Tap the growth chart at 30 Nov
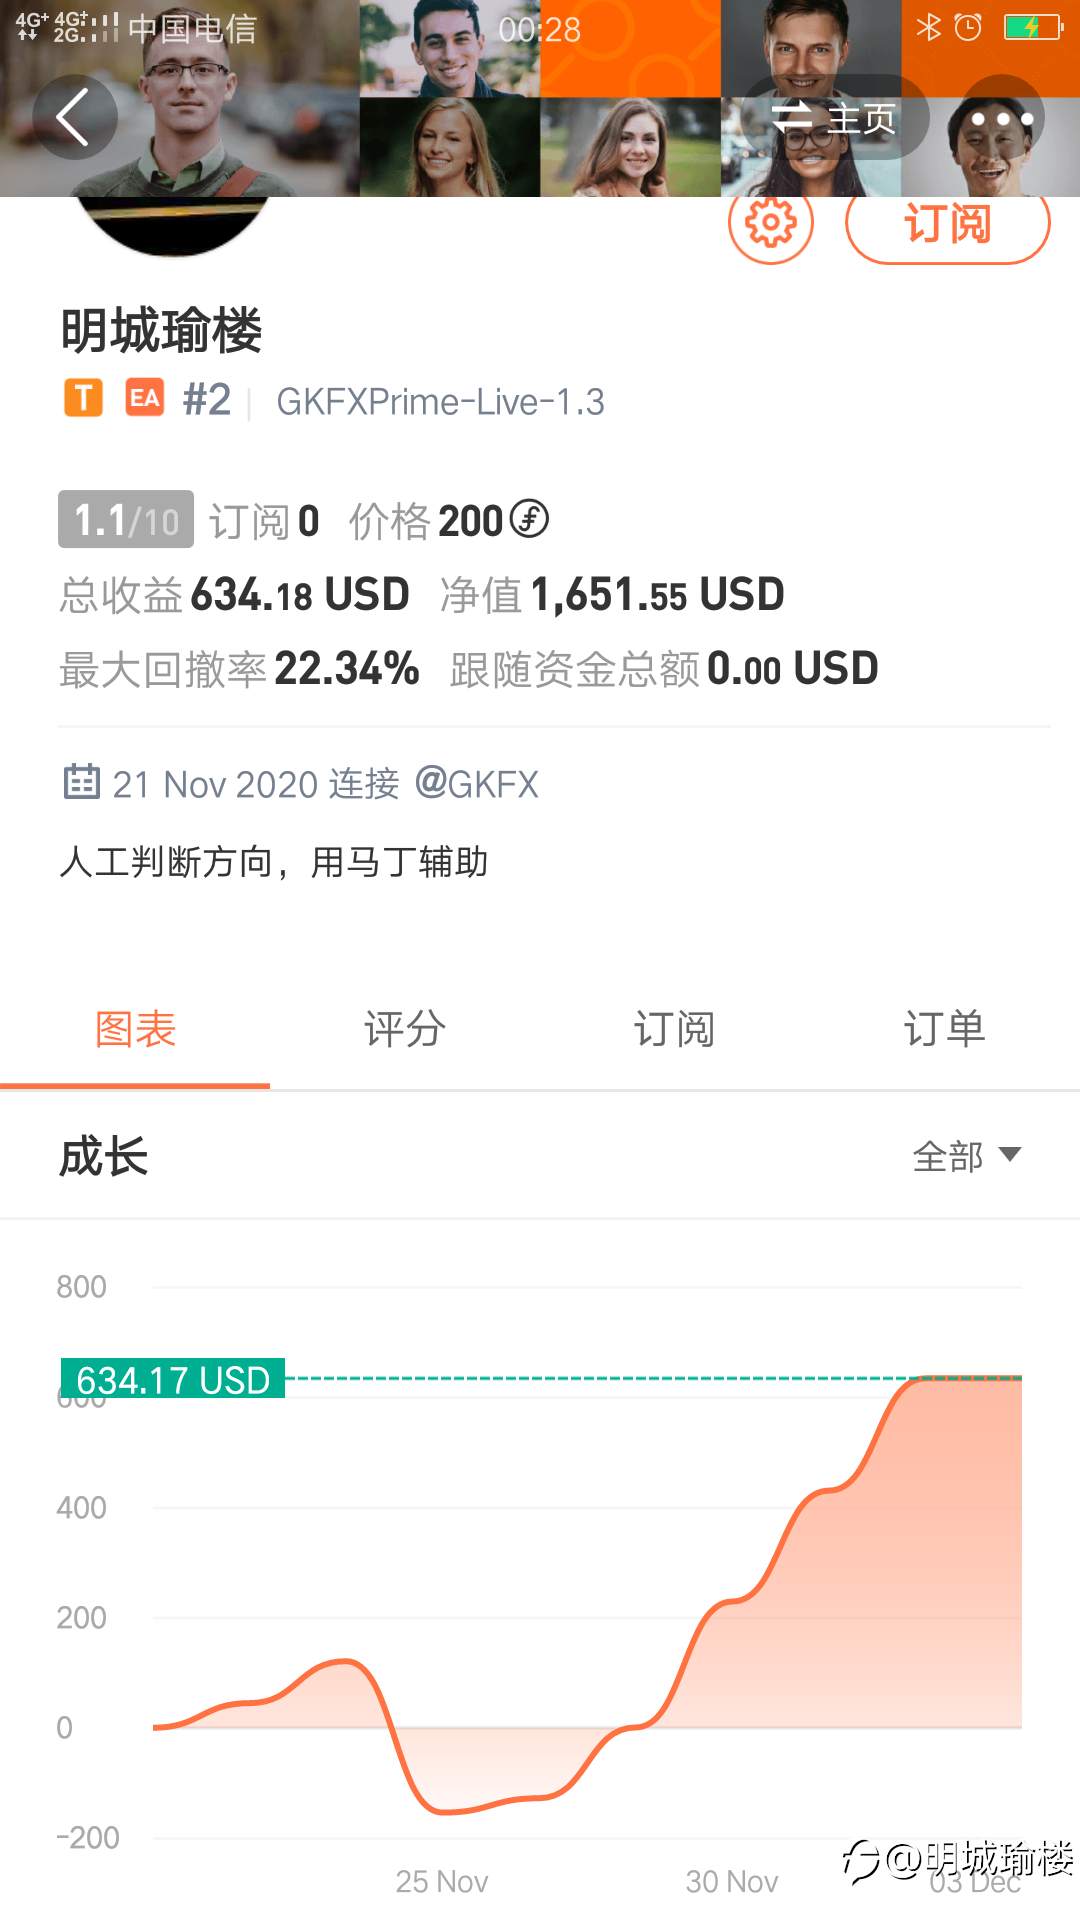Image resolution: width=1080 pixels, height=1920 pixels. pos(731,1600)
